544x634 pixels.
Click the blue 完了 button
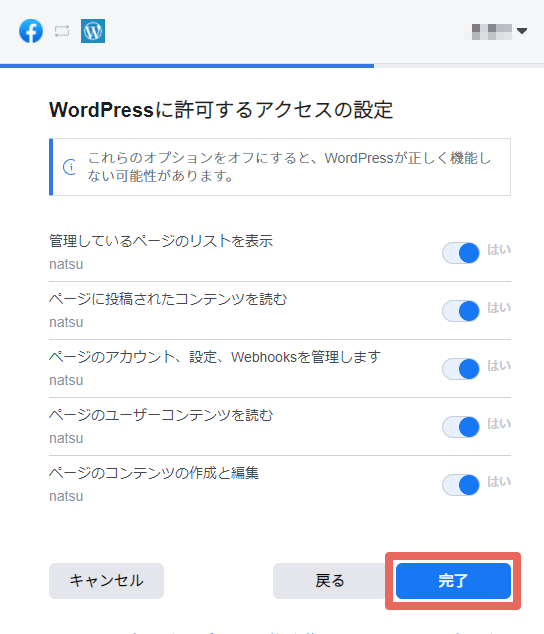pyautogui.click(x=453, y=581)
